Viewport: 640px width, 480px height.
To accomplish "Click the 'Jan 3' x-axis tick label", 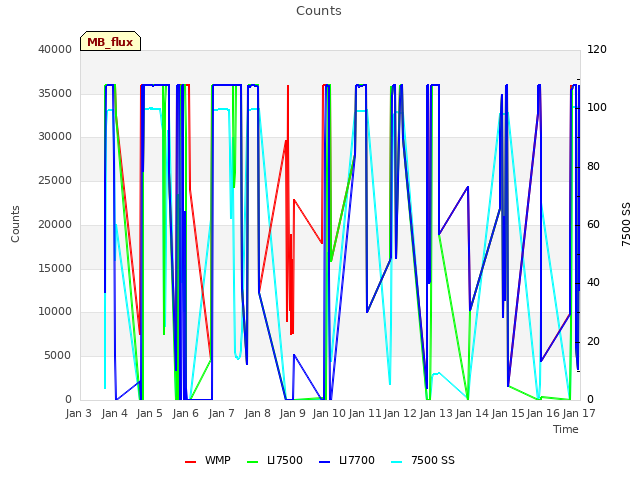I will point(79,413).
